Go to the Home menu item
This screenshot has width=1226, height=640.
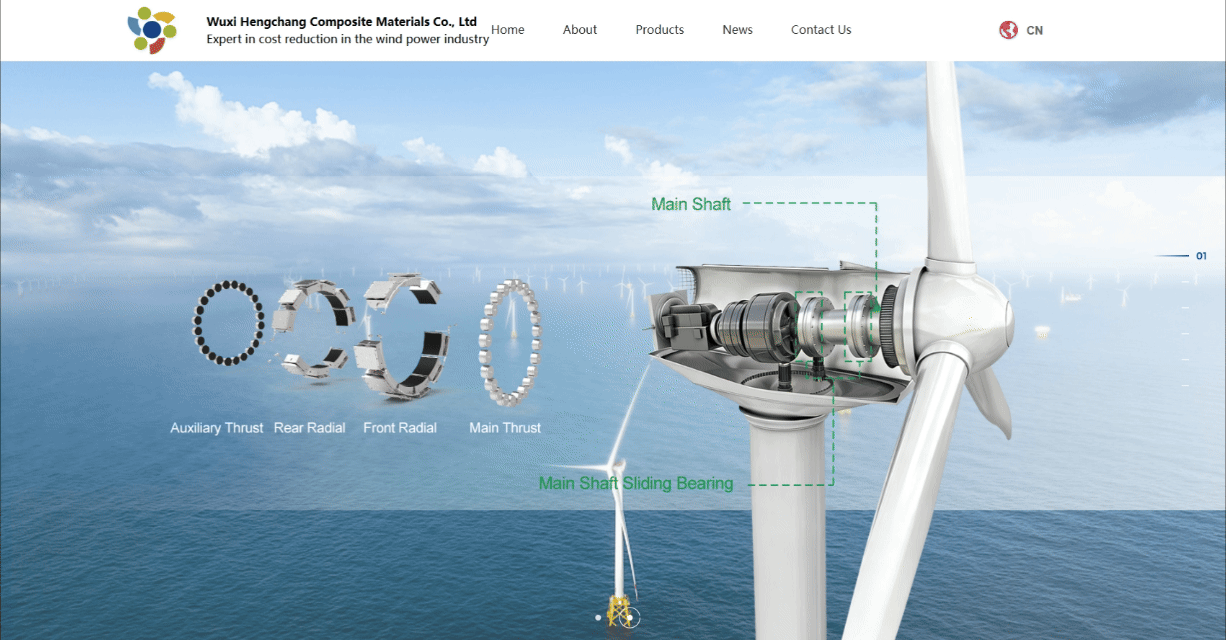pos(508,30)
